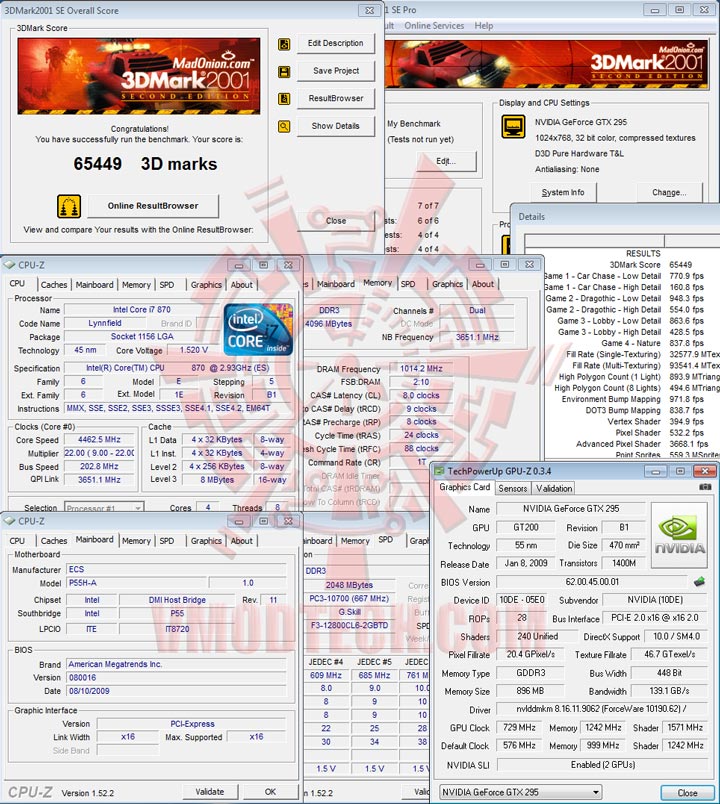The width and height of the screenshot is (720, 804).
Task: Select the Sensors tab in GPU-Z
Action: (513, 489)
